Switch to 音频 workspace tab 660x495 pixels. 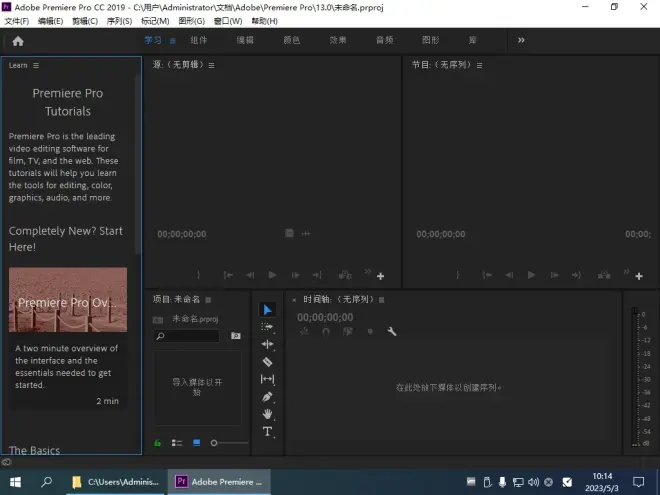(x=385, y=40)
